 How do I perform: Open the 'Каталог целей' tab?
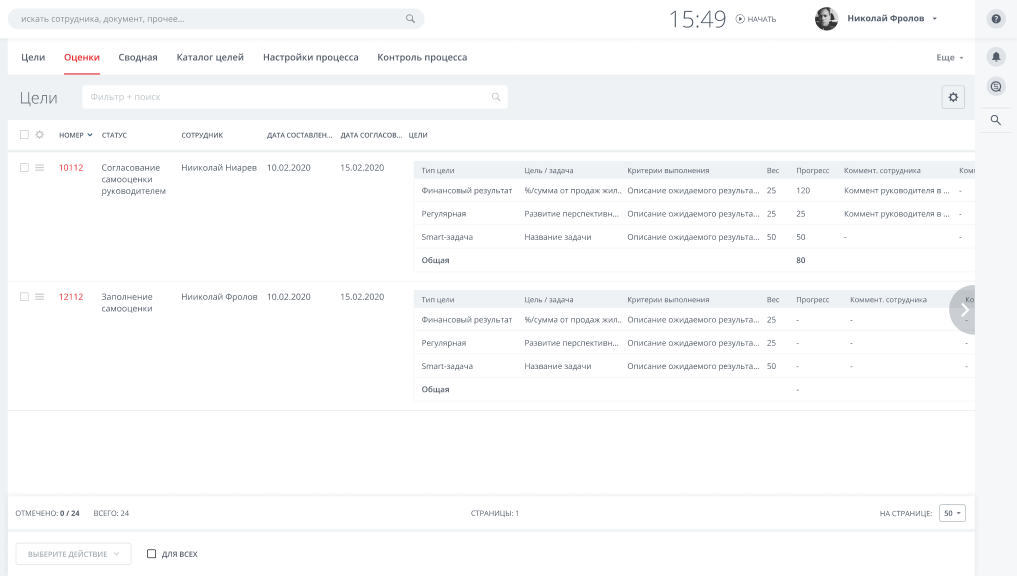(210, 58)
